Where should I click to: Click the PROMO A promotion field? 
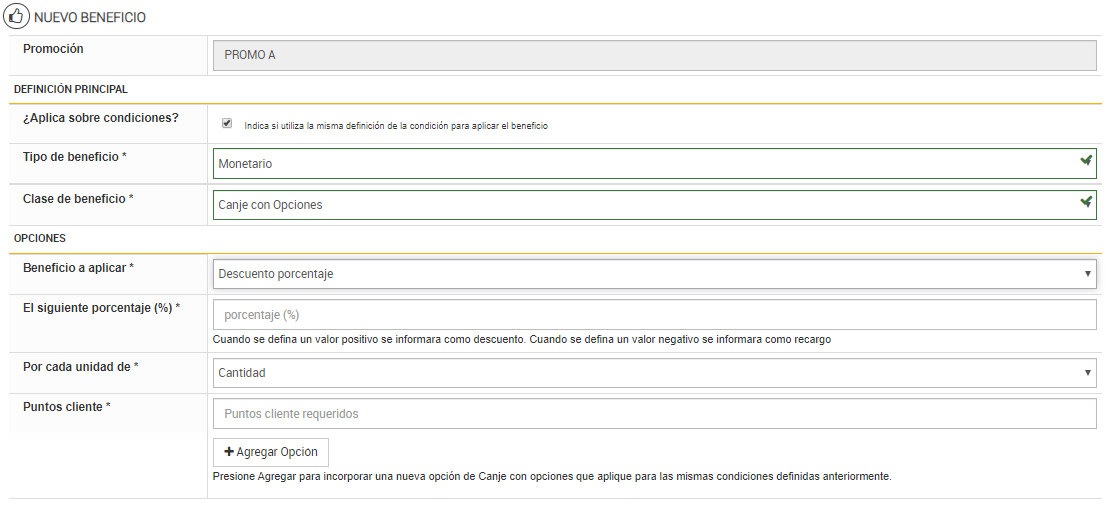pos(654,55)
